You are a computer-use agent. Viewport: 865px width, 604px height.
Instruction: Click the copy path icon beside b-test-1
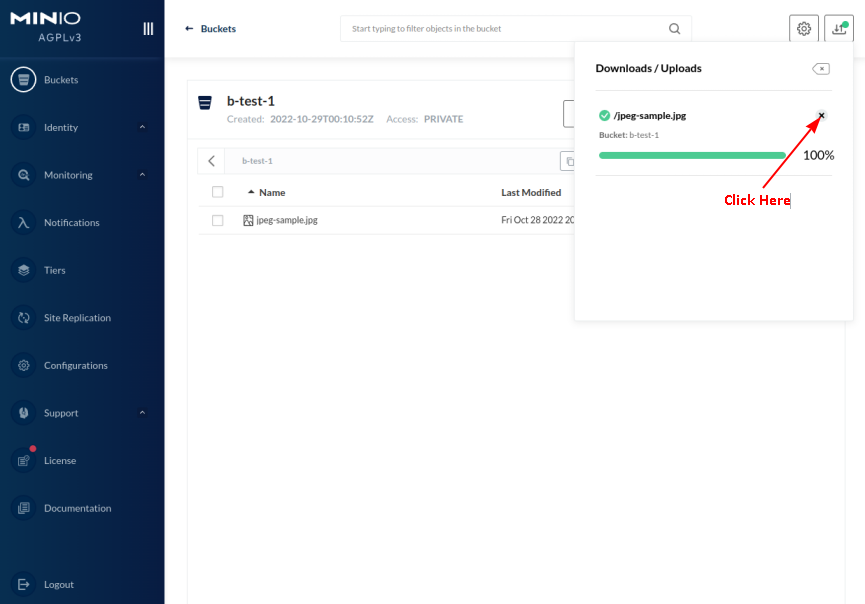(568, 161)
